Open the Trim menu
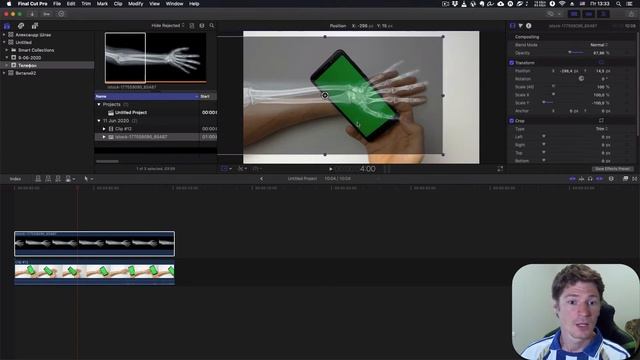 [86, 4]
